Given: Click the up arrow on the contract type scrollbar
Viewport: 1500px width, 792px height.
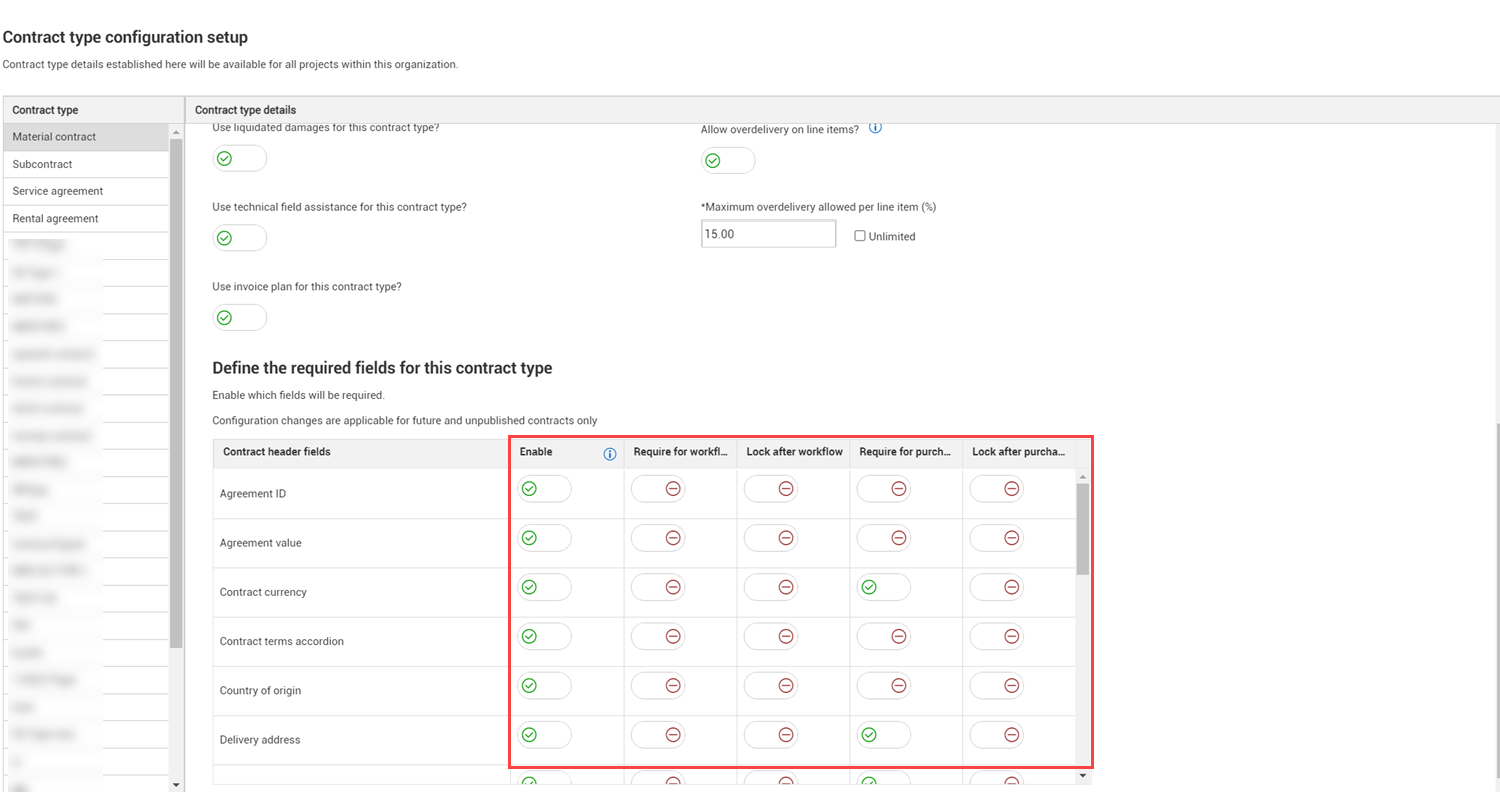Looking at the screenshot, I should [x=175, y=133].
